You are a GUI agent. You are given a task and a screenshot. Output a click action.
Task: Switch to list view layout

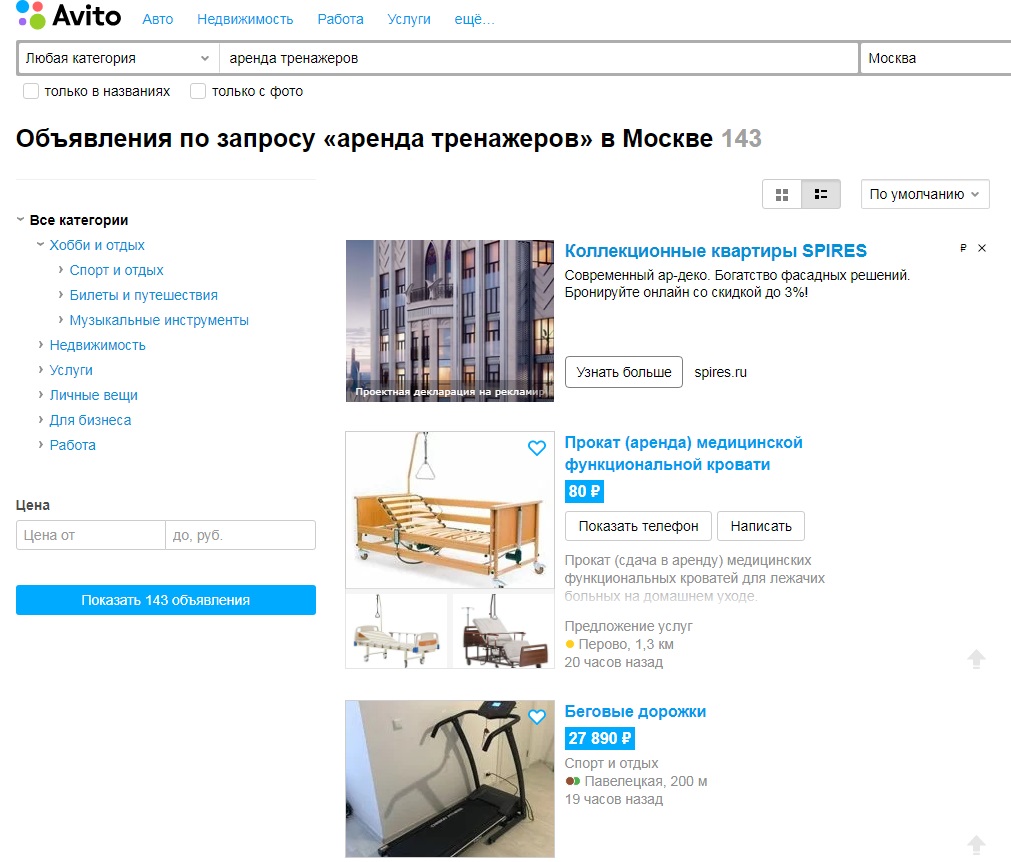[x=821, y=194]
